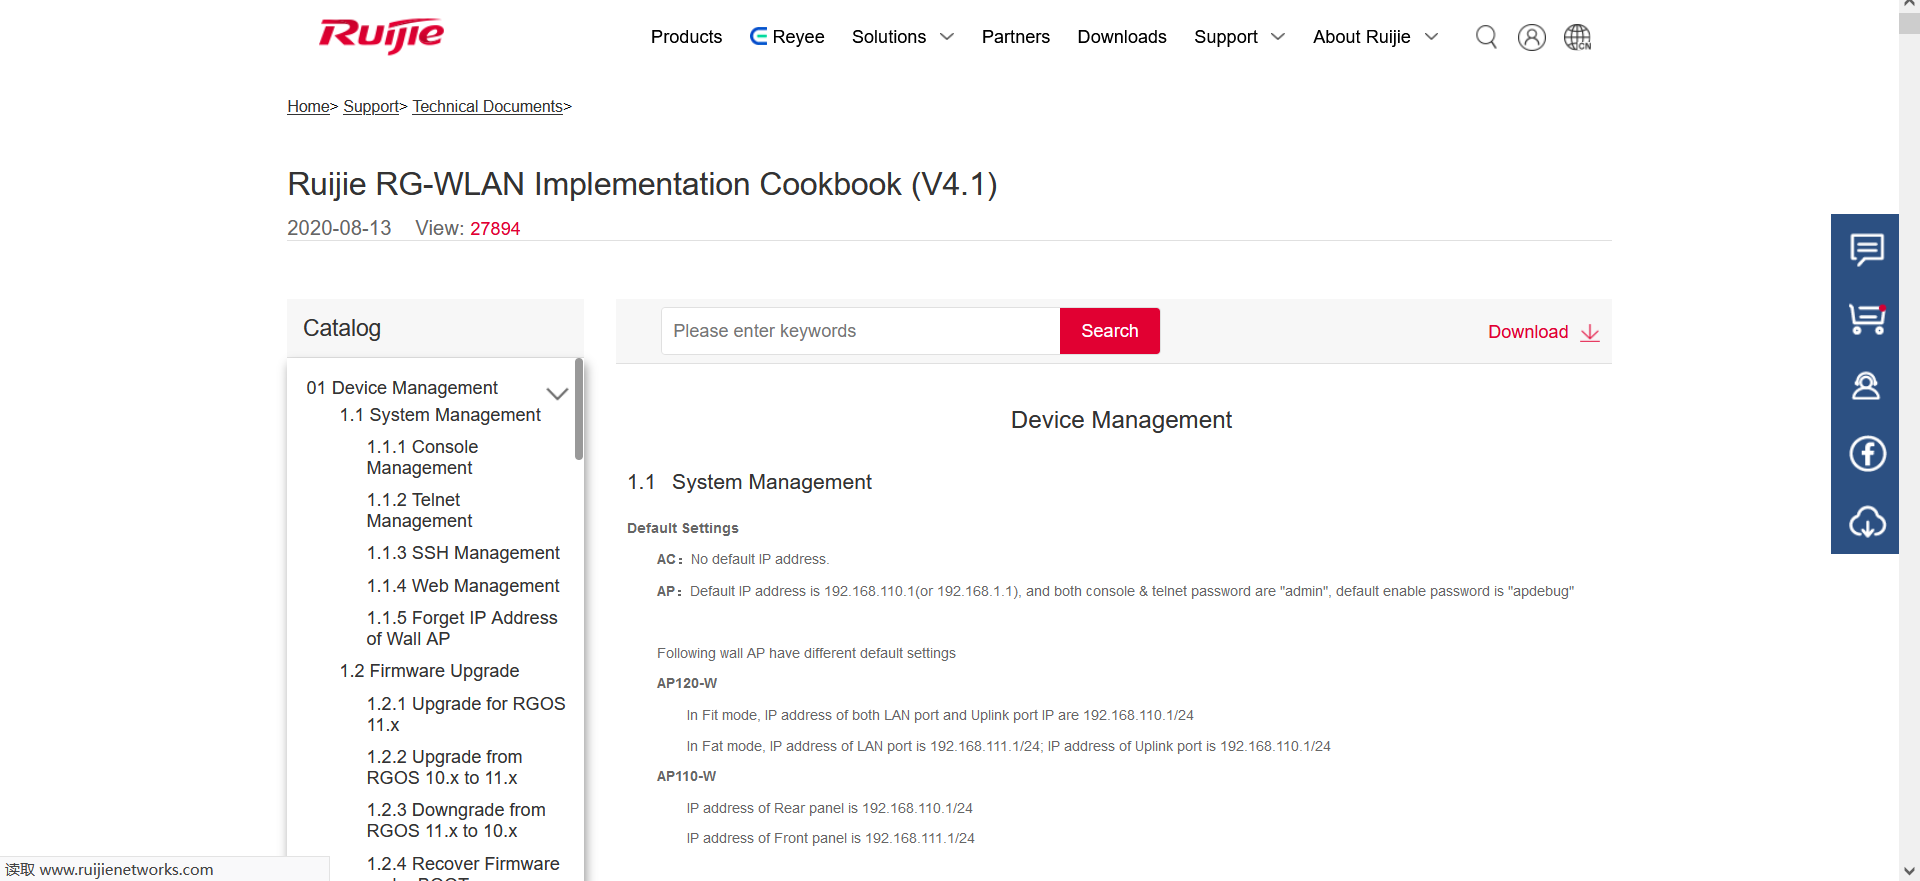The width and height of the screenshot is (1920, 881).
Task: Expand the Support menu chevron
Action: point(1278,37)
